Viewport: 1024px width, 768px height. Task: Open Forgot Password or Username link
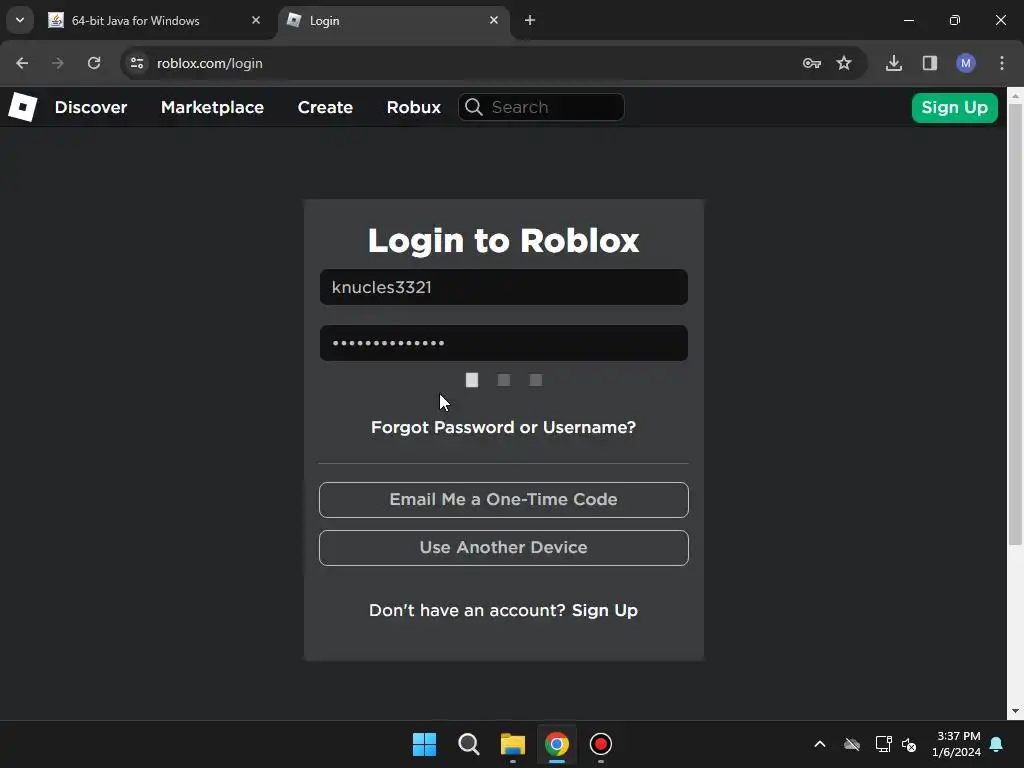tap(504, 427)
